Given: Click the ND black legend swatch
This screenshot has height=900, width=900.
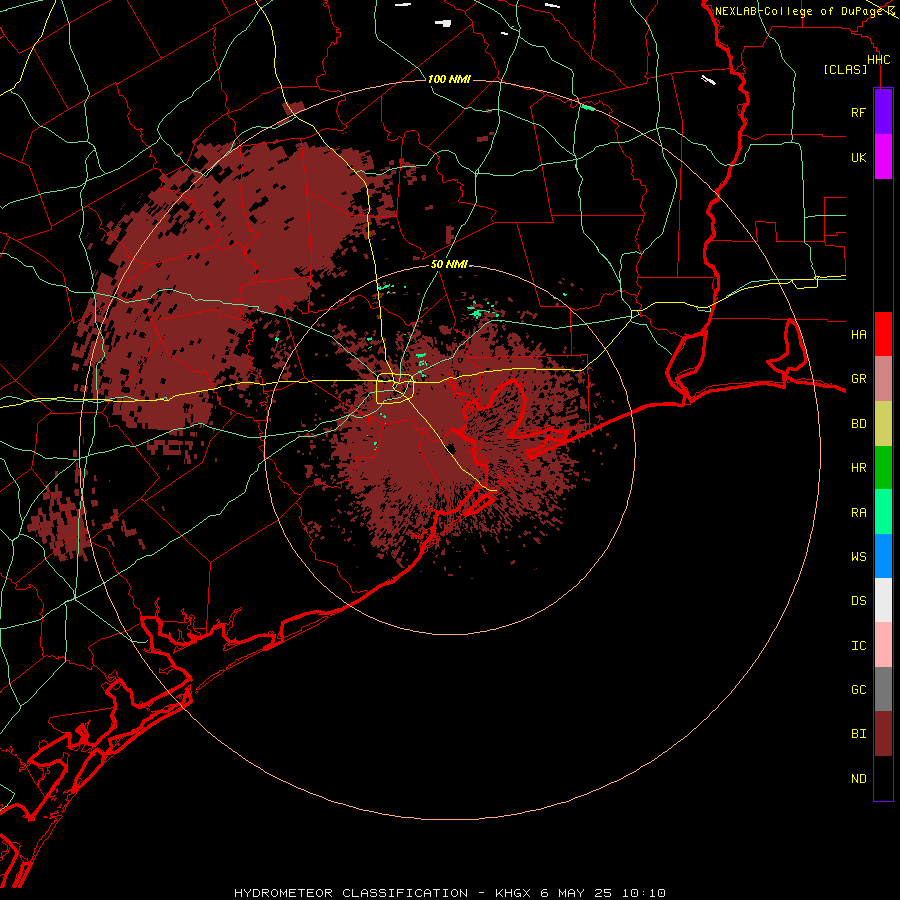Looking at the screenshot, I should tap(883, 778).
